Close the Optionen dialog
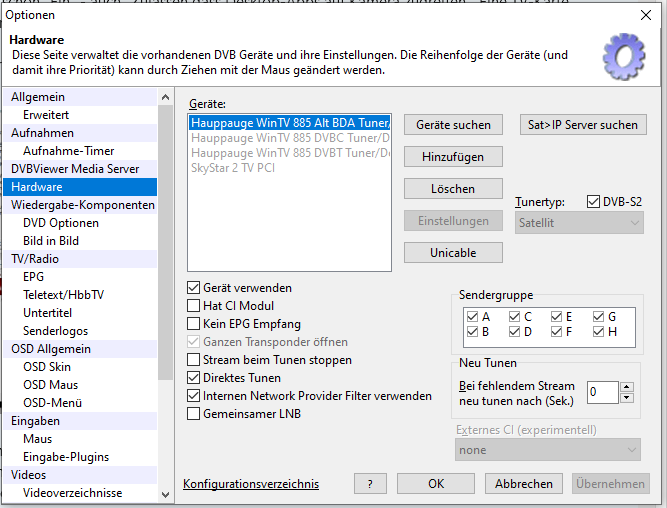 (646, 15)
